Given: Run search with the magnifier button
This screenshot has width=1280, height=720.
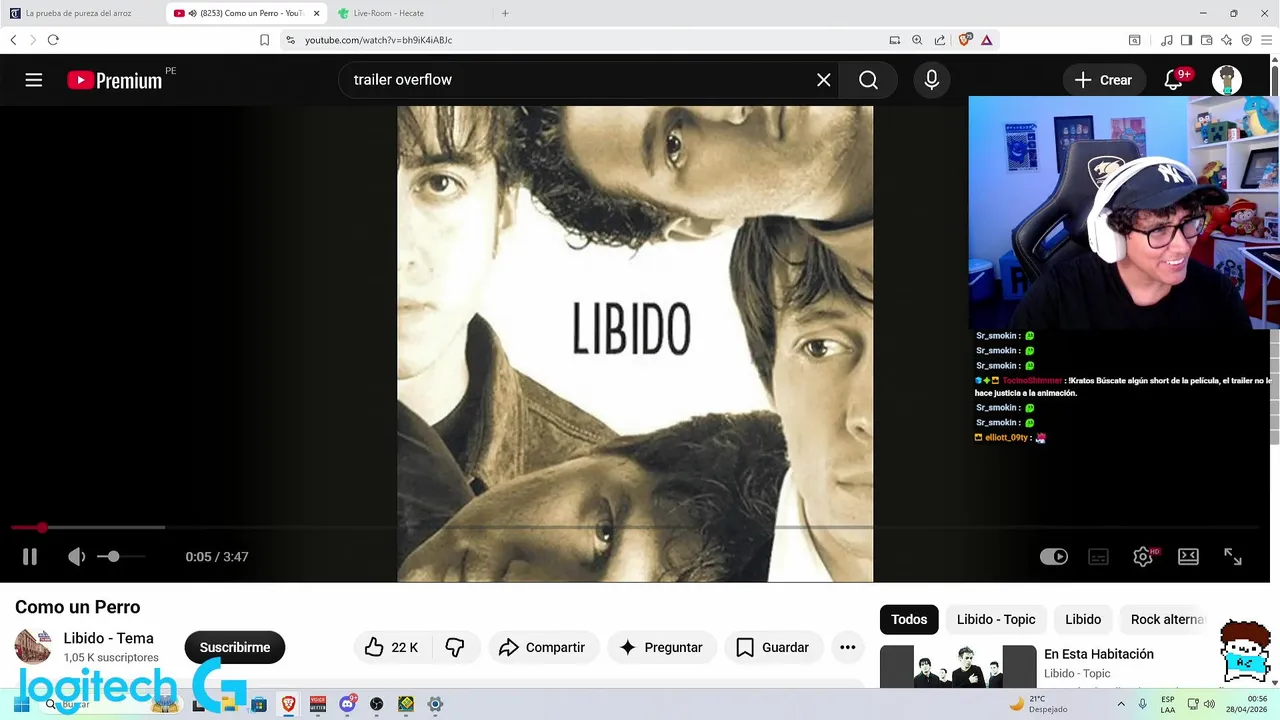Looking at the screenshot, I should [x=868, y=80].
